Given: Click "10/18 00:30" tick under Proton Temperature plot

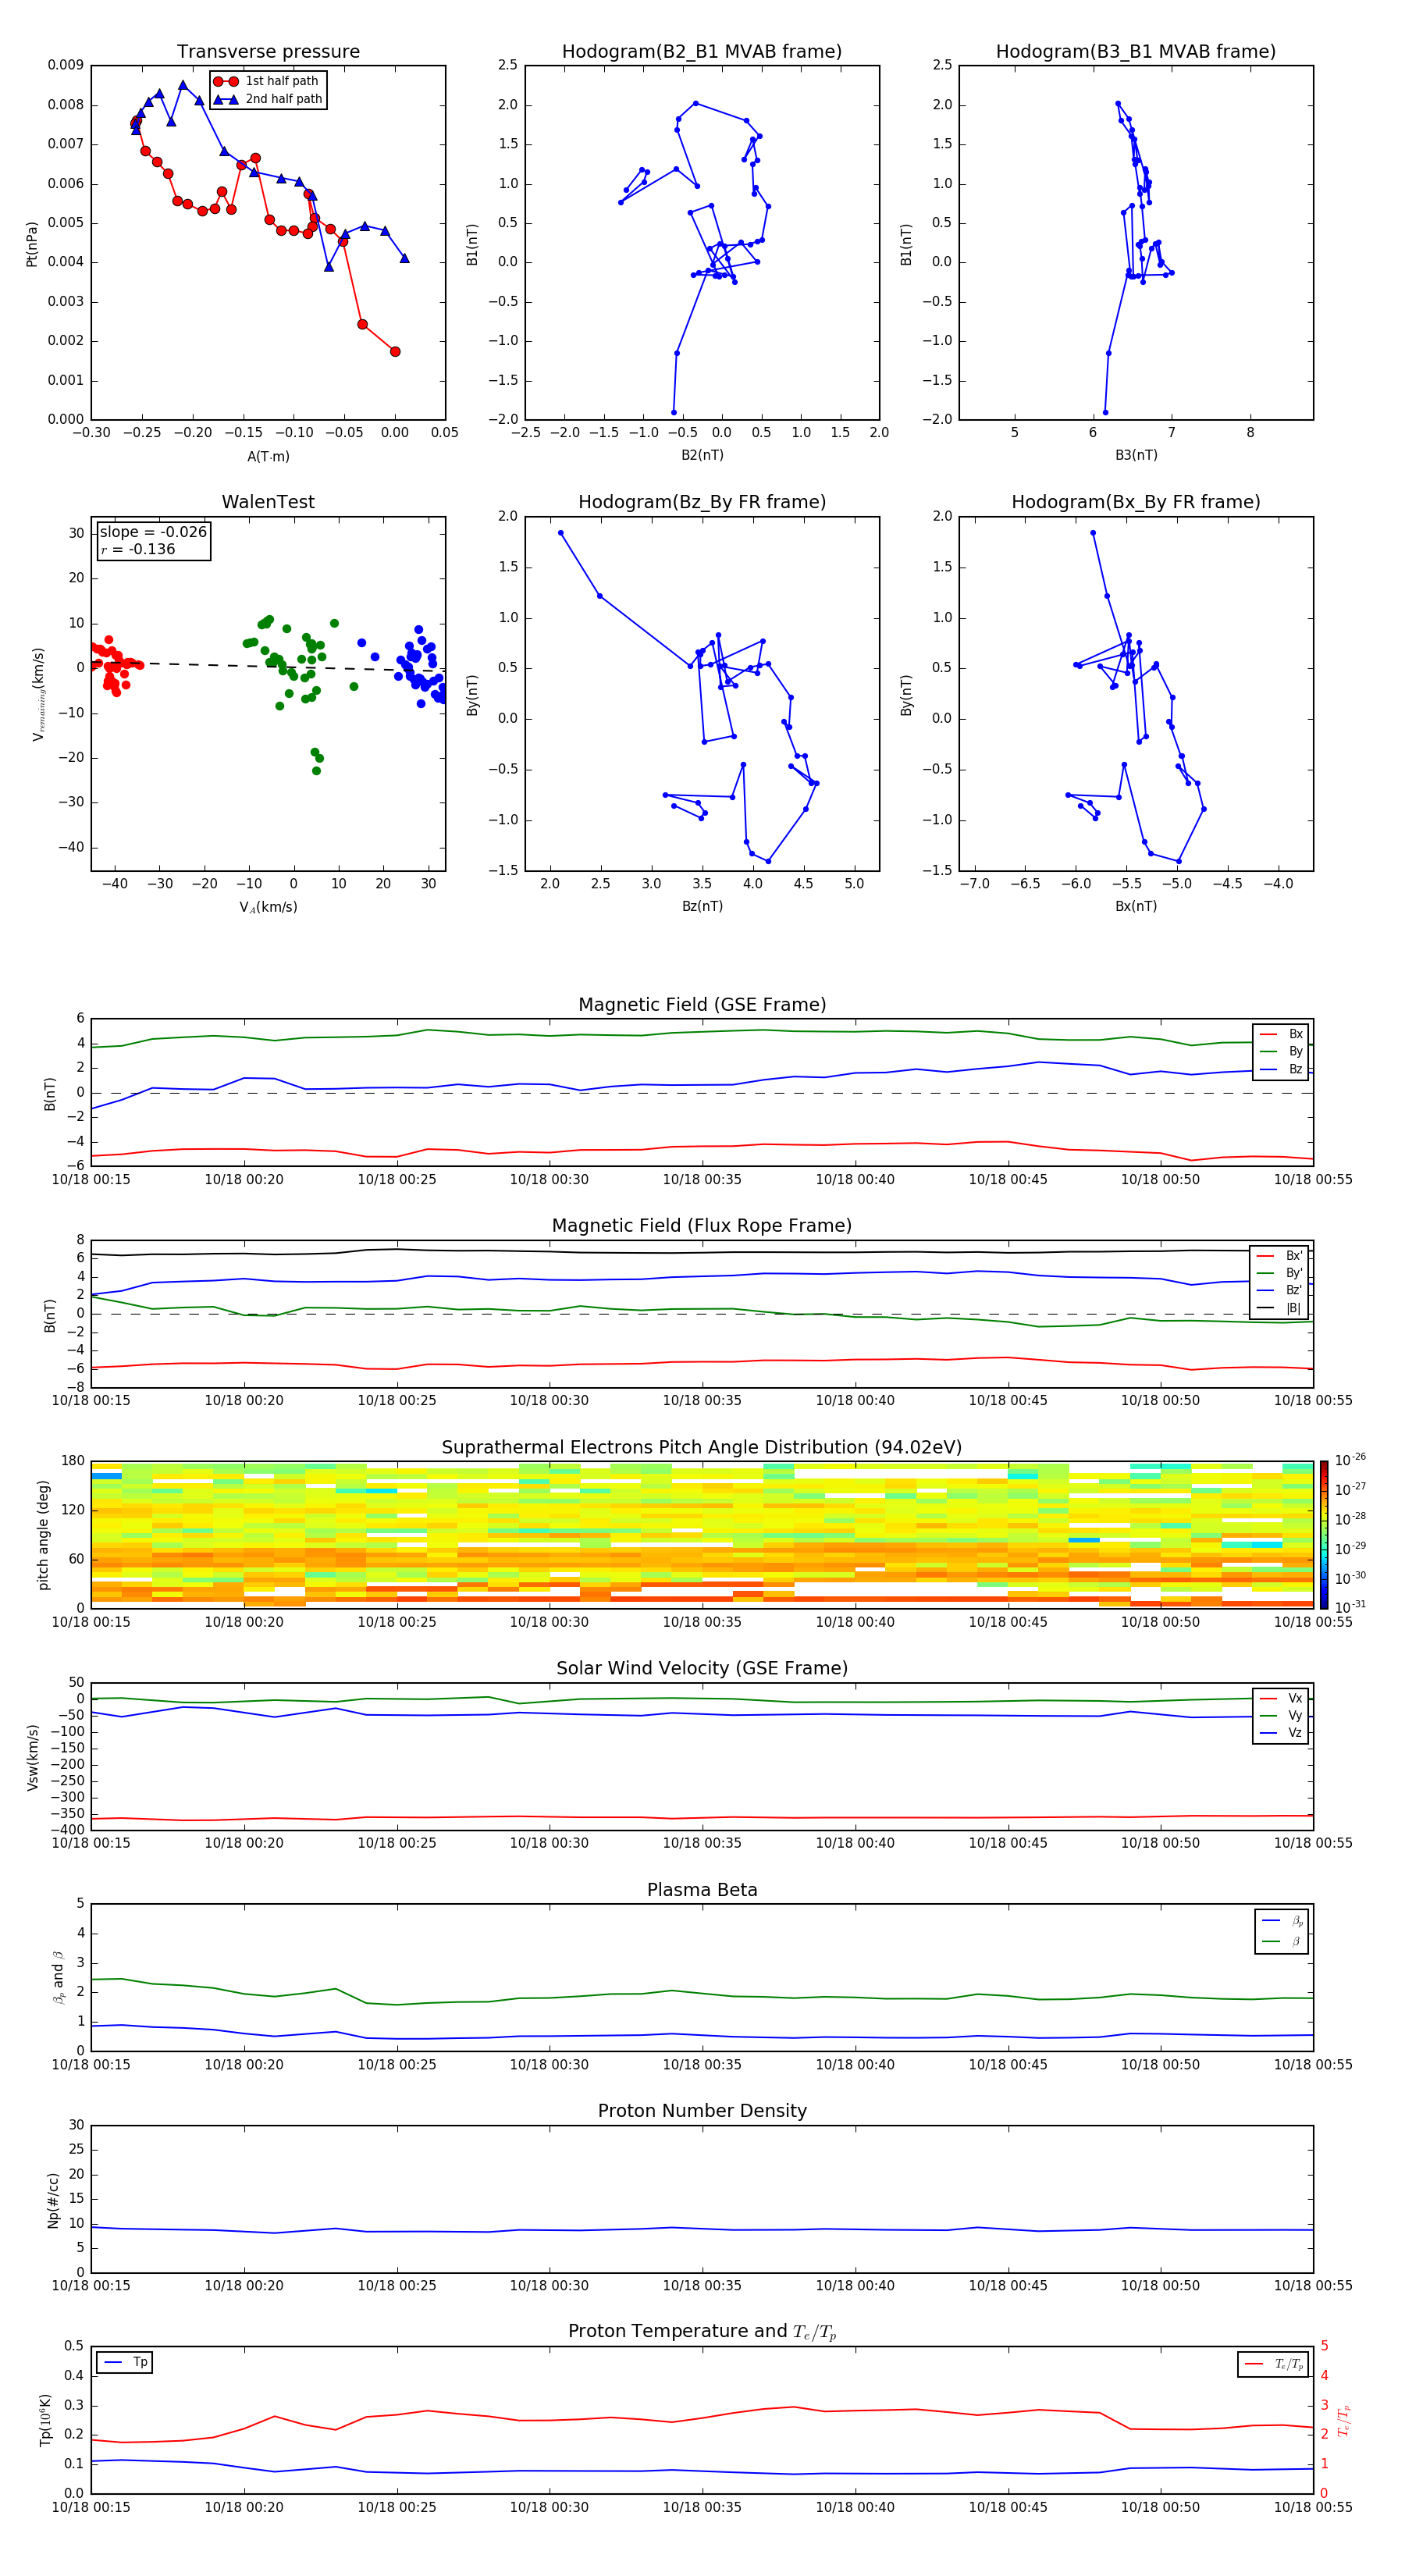Looking at the screenshot, I should (549, 2507).
